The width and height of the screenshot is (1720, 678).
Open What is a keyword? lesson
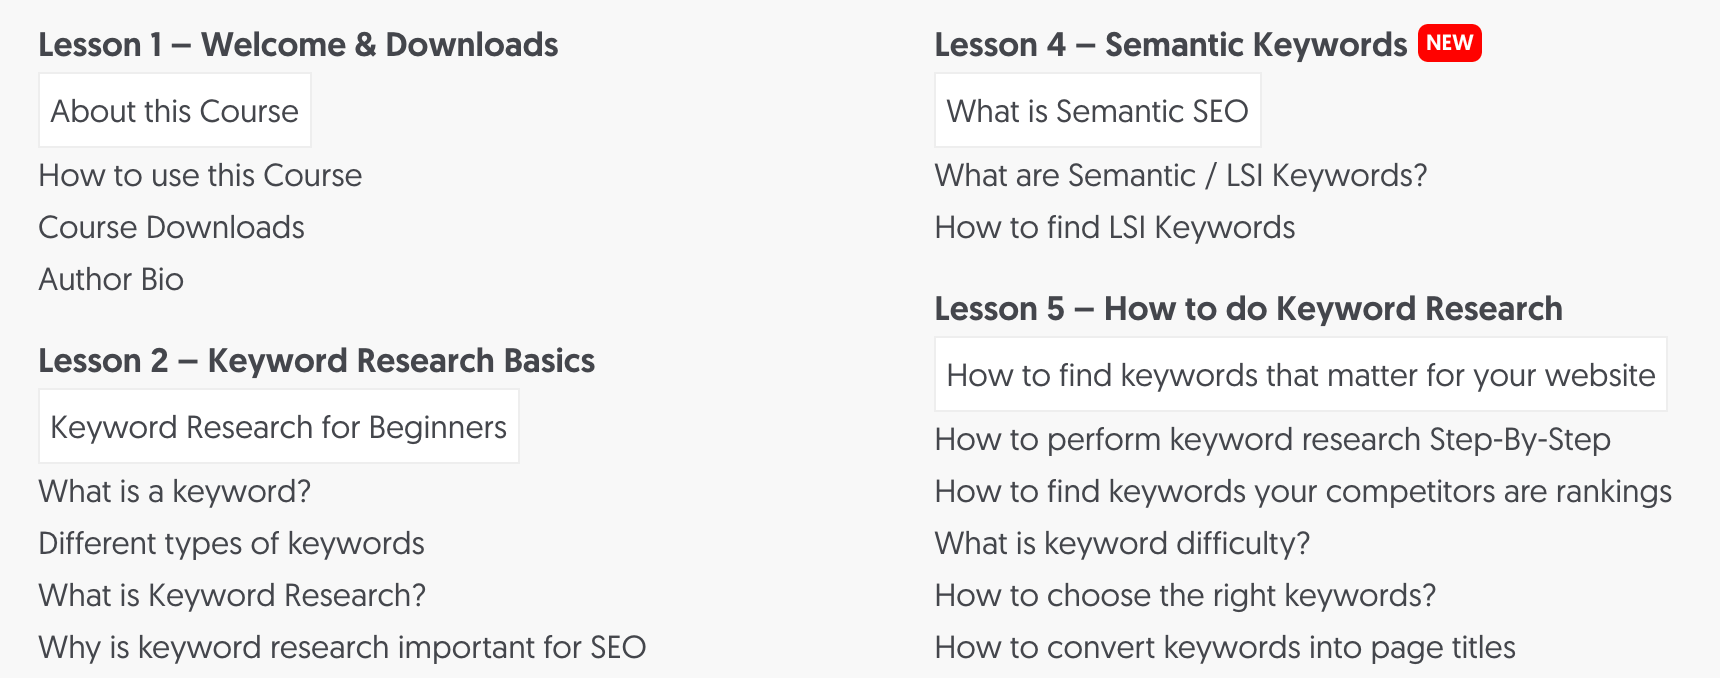tap(175, 492)
